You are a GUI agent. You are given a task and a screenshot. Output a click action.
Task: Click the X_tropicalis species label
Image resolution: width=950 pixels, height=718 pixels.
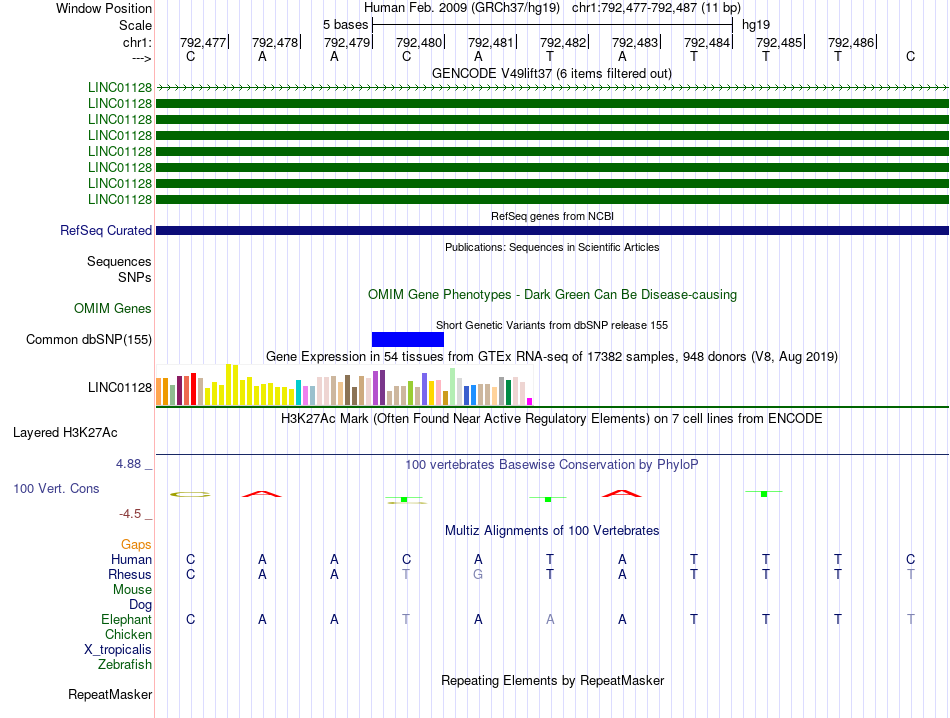118,650
